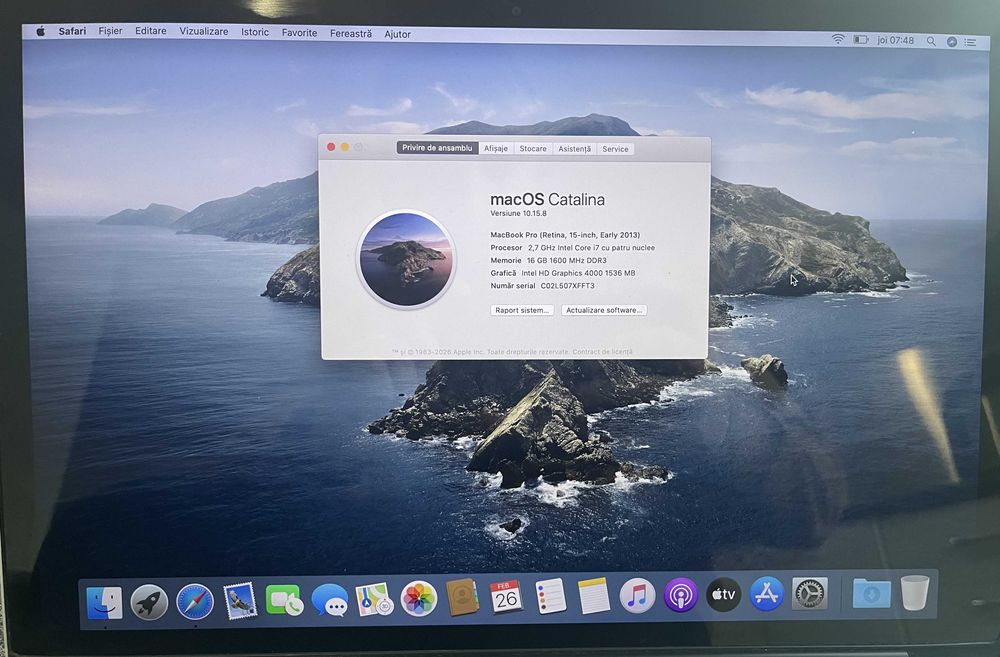Open Podcasts purple icon in Dock

point(680,595)
